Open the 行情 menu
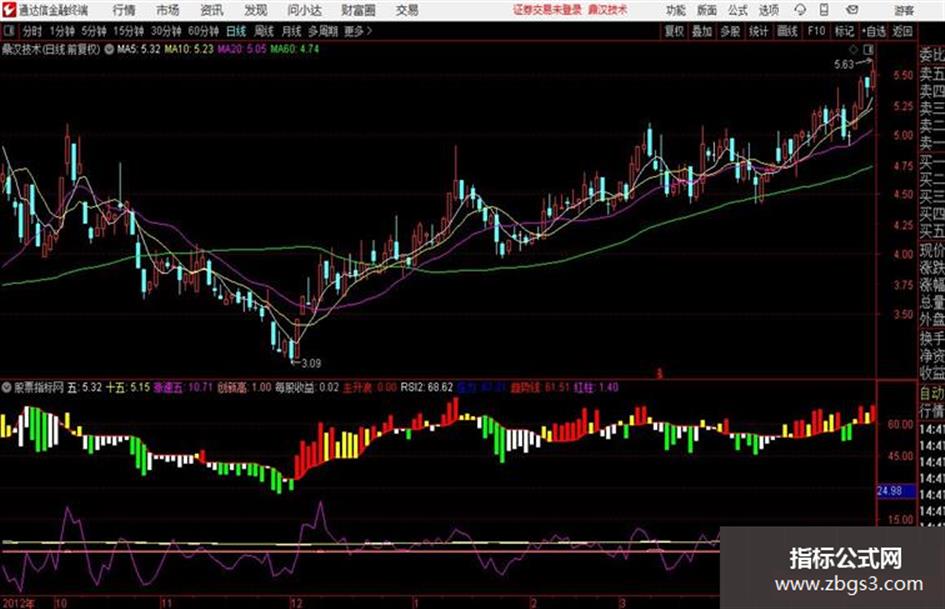The image size is (945, 609). (124, 10)
